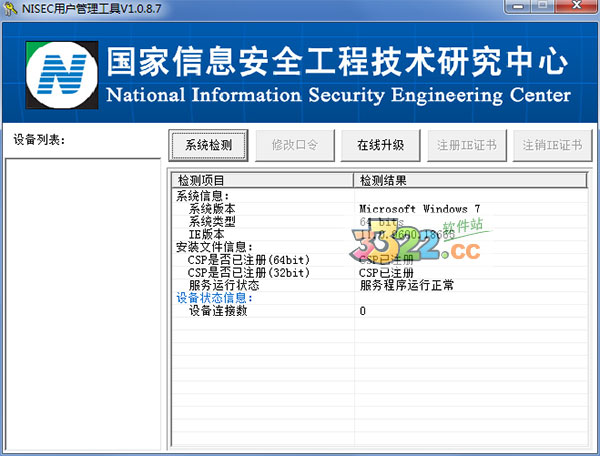This screenshot has width=600, height=456.
Task: Click the 注销IE证书 button
Action: coord(553,145)
